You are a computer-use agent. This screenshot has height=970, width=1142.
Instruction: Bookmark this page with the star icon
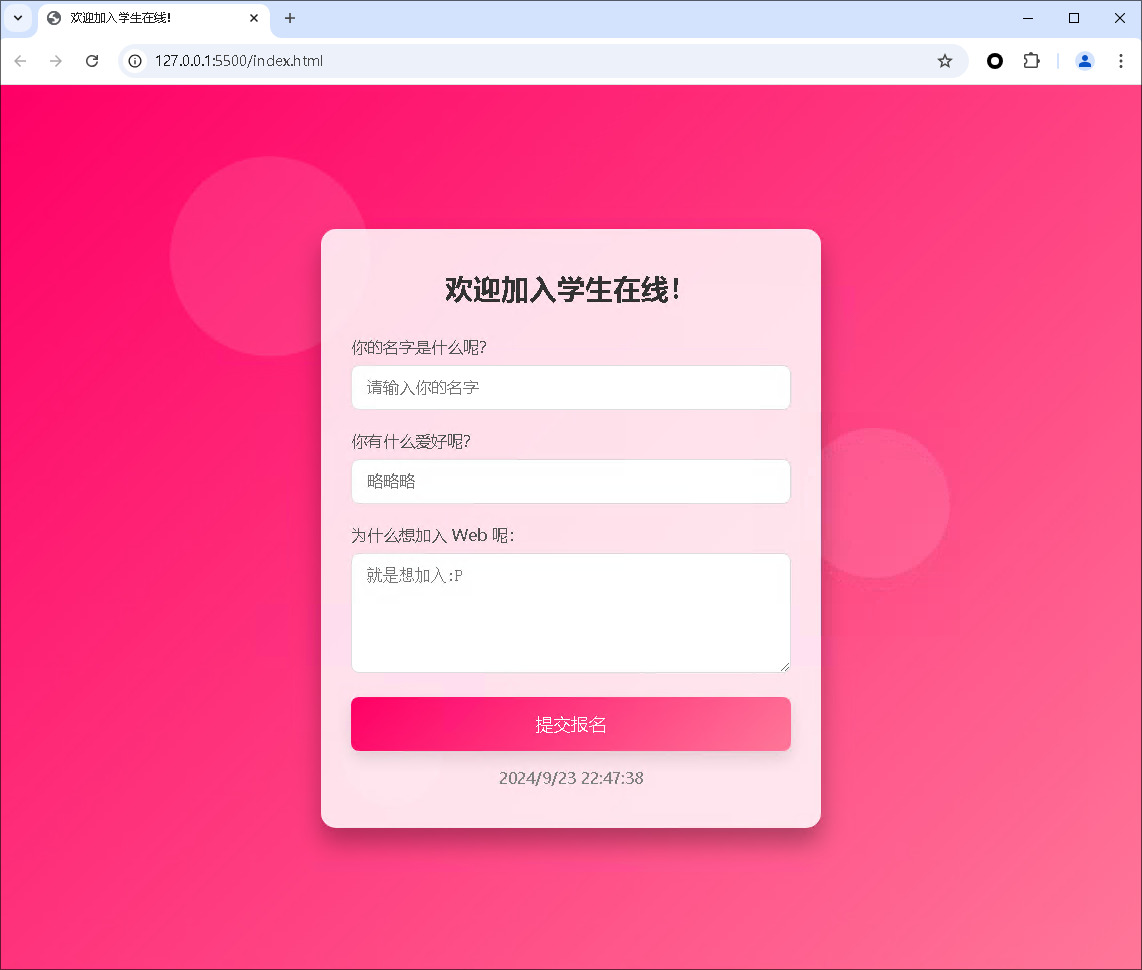tap(944, 61)
